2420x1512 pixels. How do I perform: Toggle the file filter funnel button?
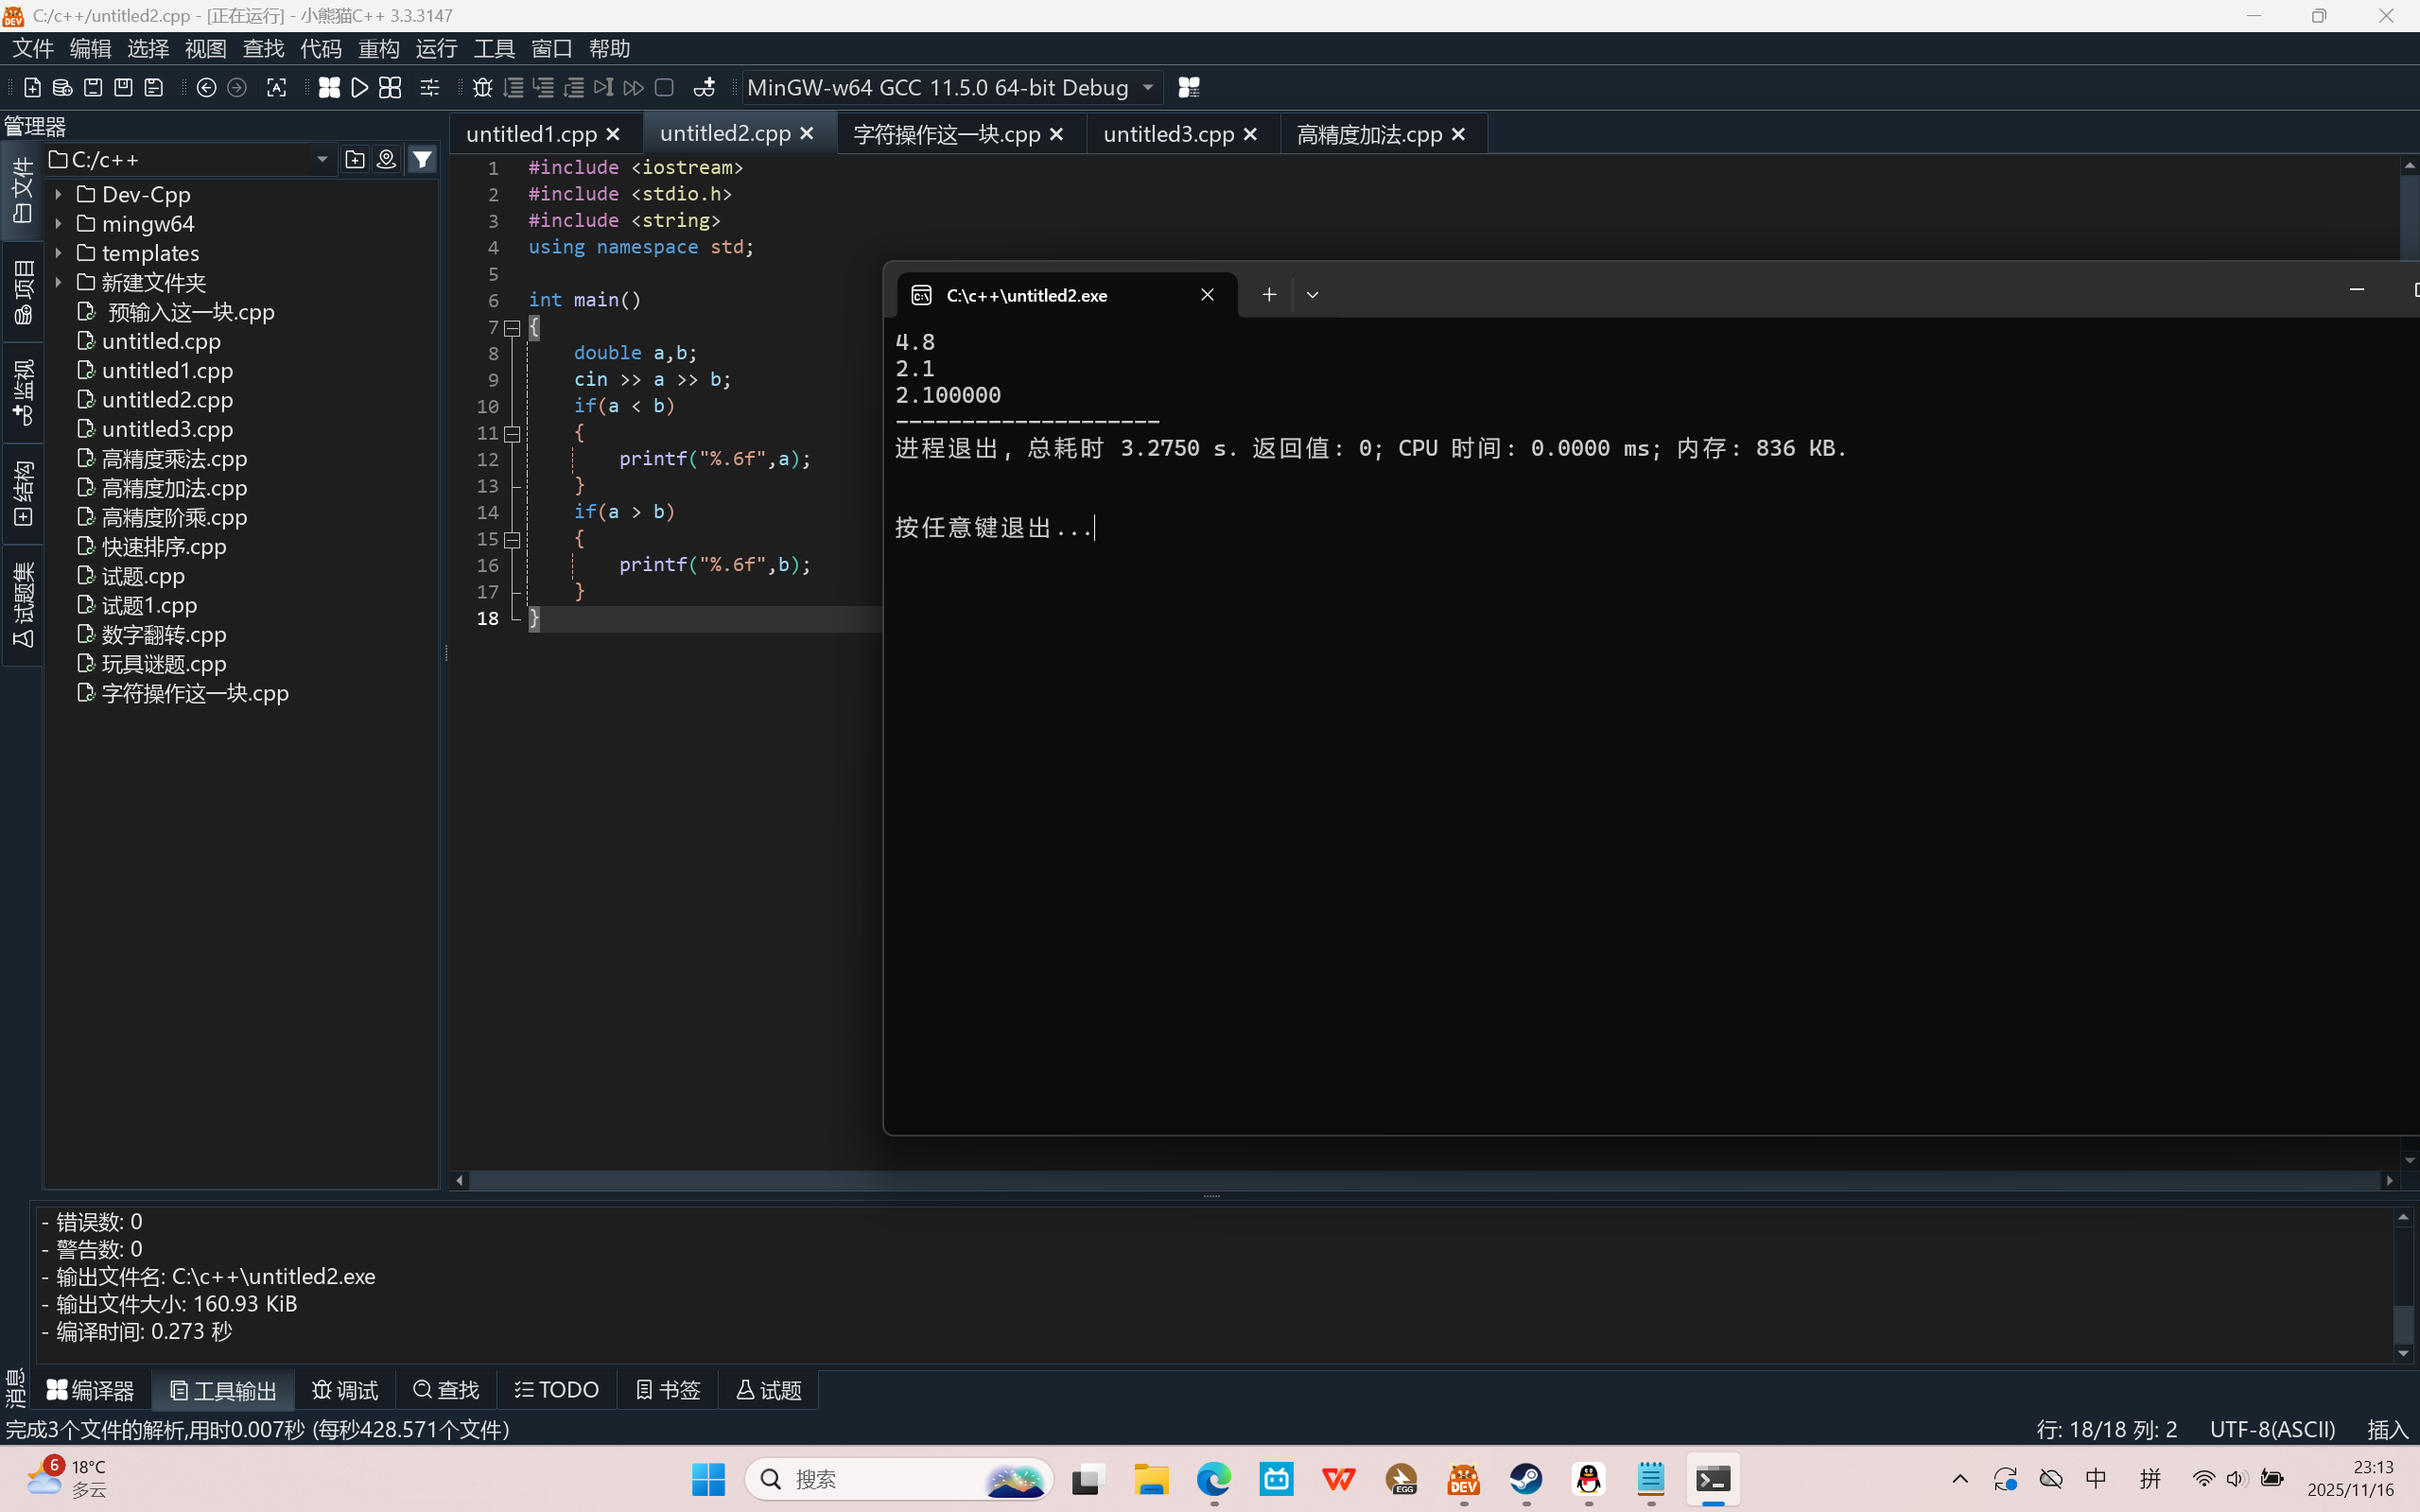[x=423, y=159]
